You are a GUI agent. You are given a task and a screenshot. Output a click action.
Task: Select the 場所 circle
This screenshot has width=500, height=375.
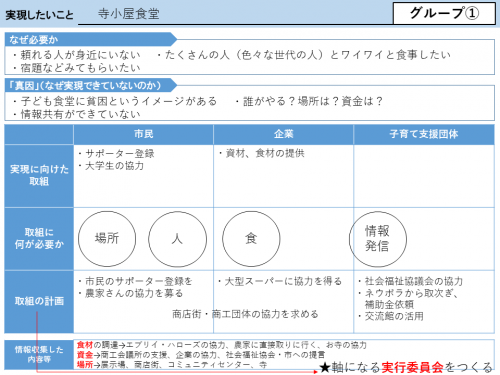(107, 239)
